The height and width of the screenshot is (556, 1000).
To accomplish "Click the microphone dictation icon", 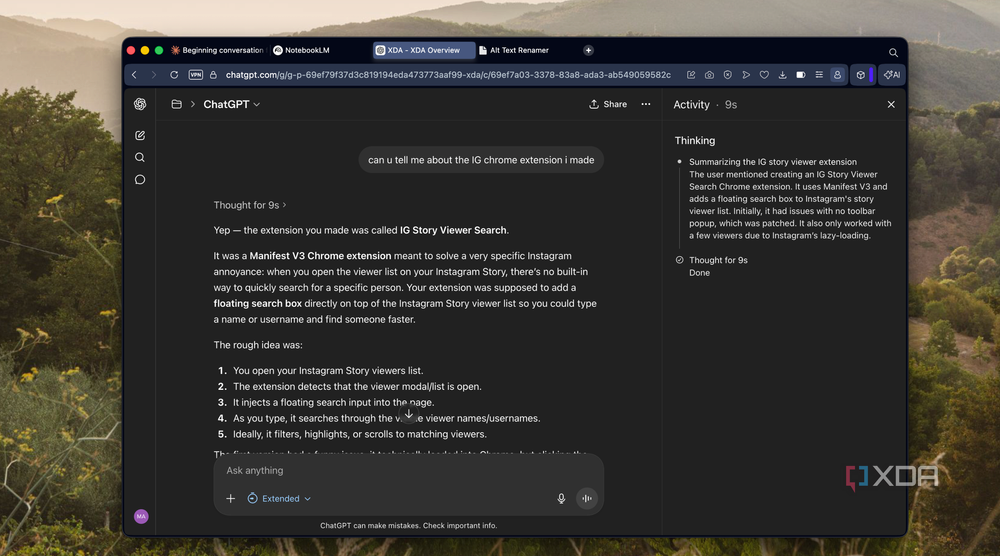I will (561, 499).
